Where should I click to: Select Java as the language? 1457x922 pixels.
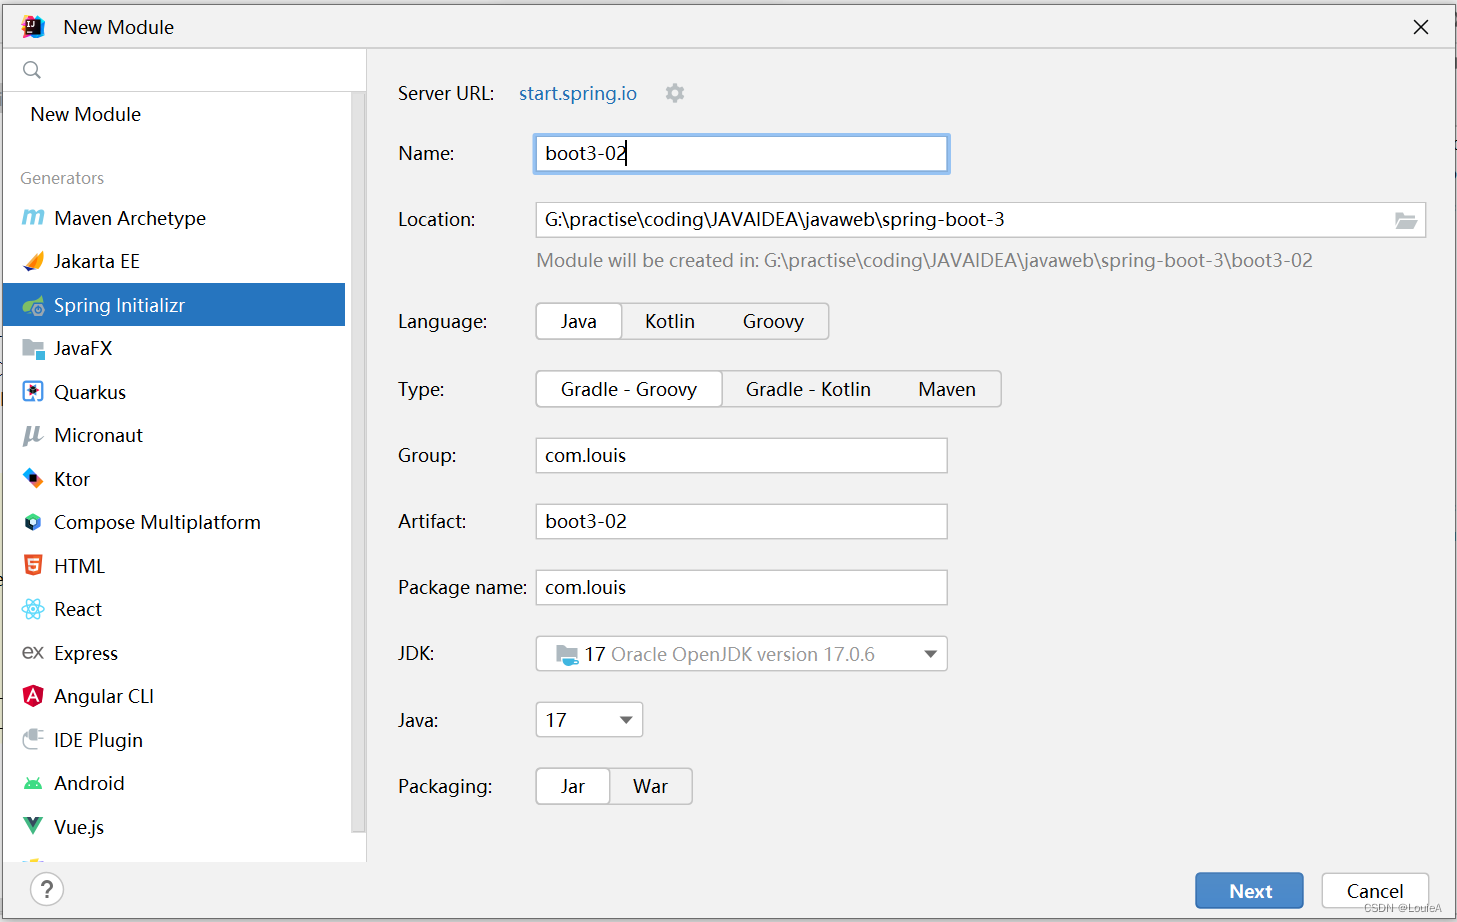[579, 321]
